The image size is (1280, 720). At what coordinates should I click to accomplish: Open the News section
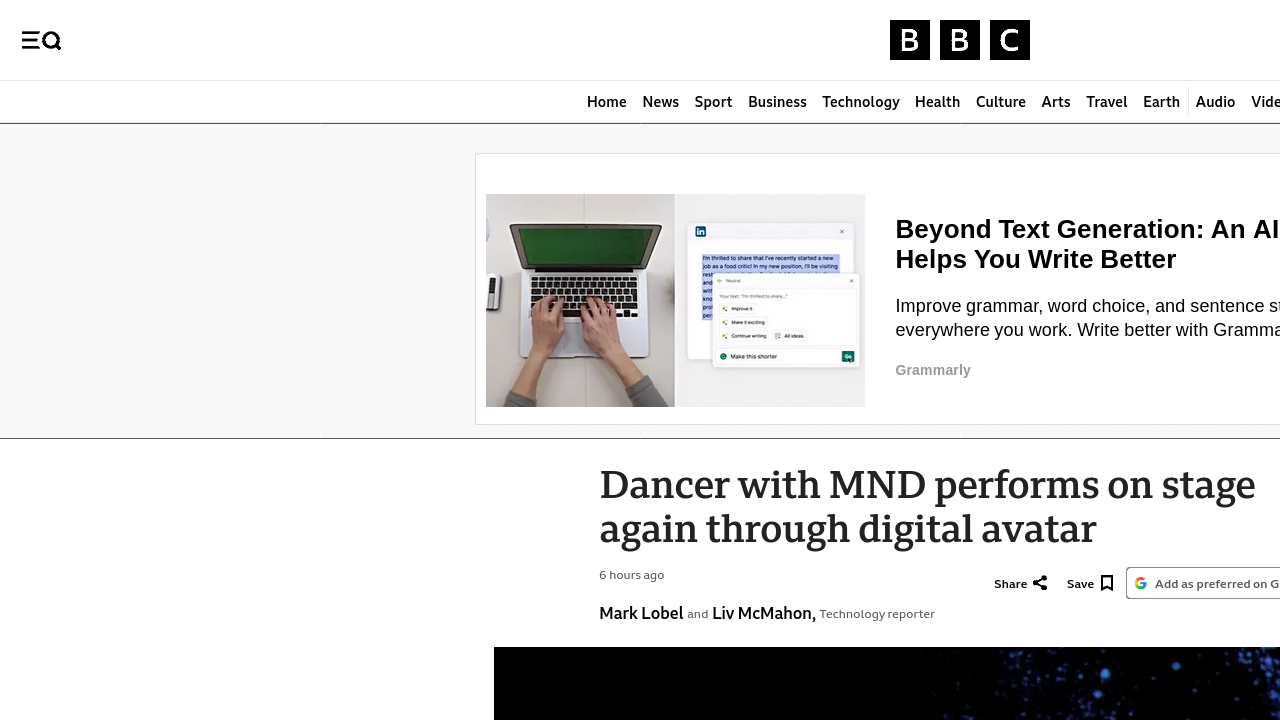(660, 102)
